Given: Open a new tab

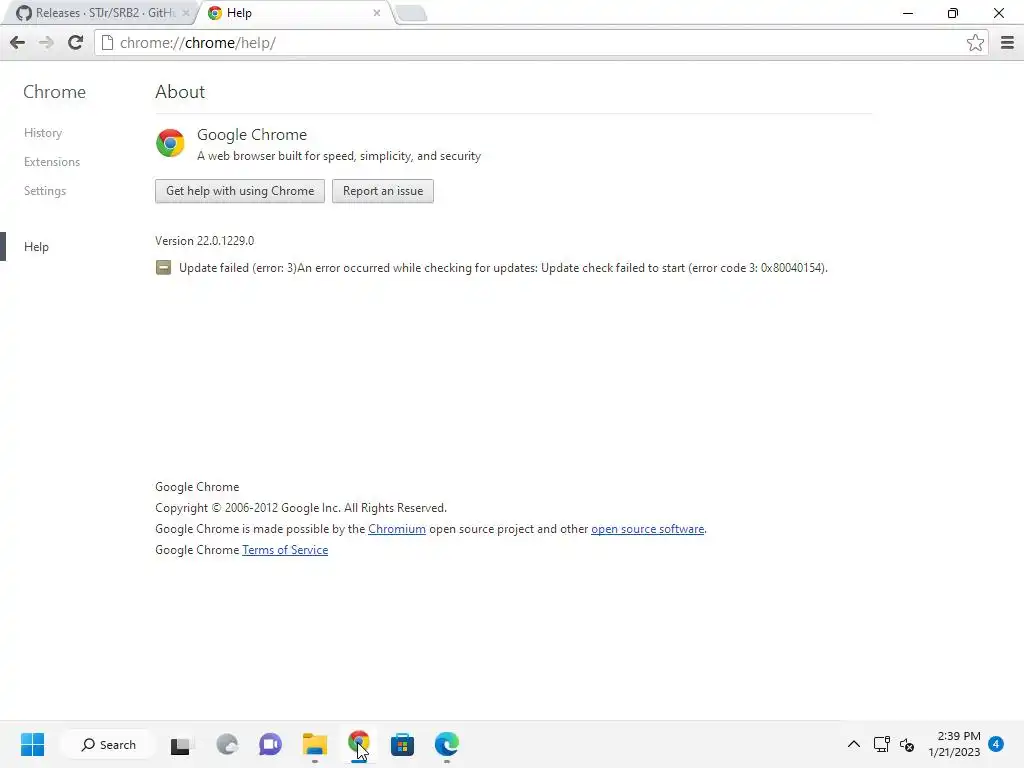Looking at the screenshot, I should [x=411, y=13].
